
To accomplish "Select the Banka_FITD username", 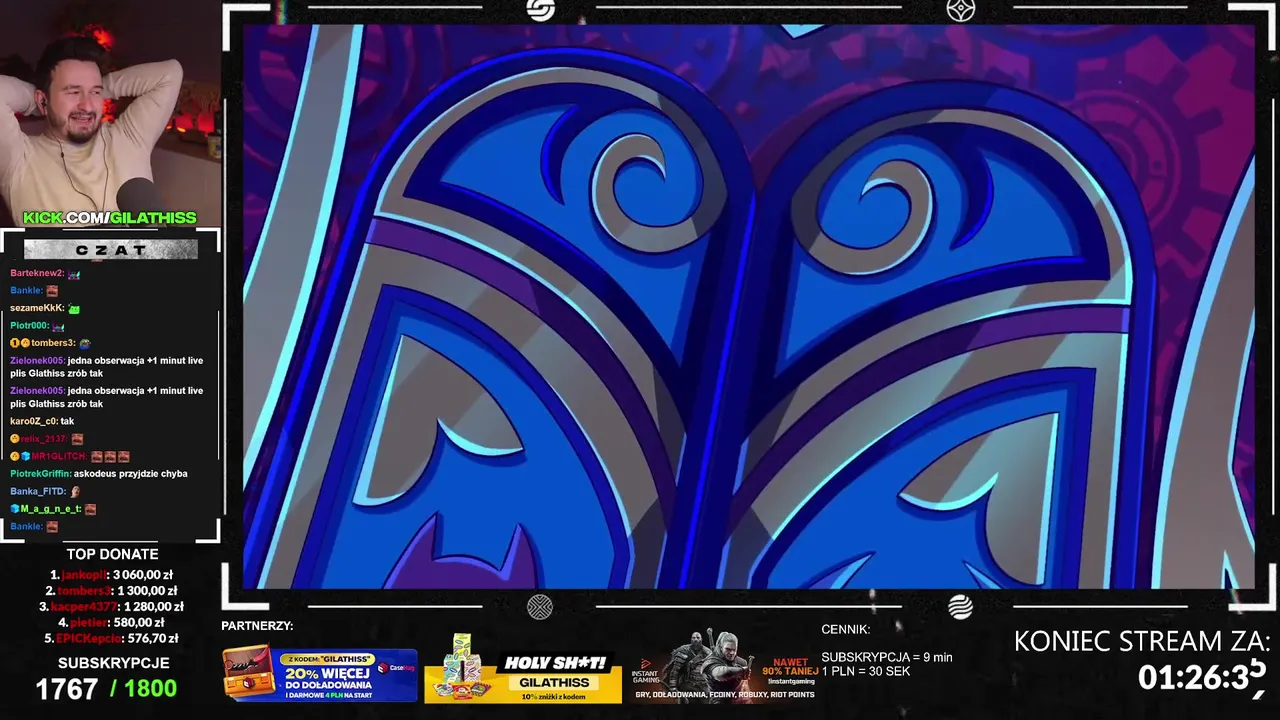I will (x=38, y=491).
